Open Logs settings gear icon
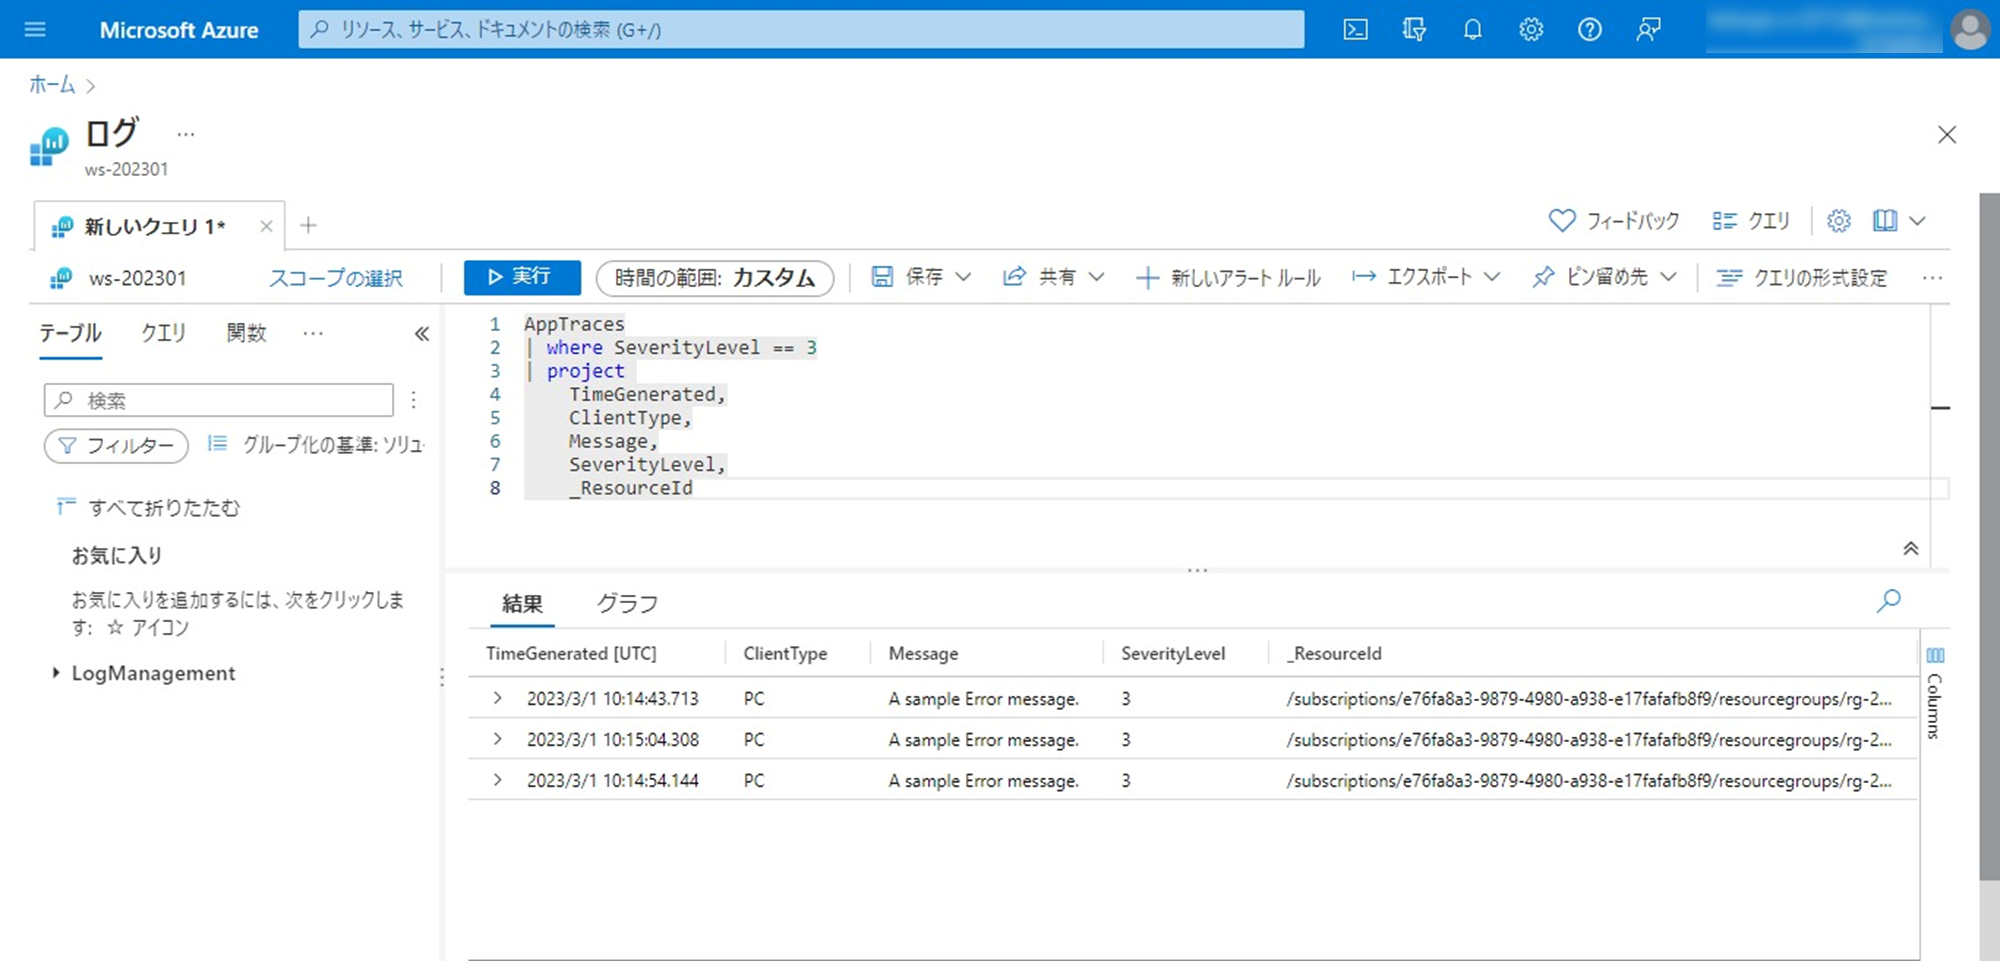The height and width of the screenshot is (961, 2000). [1839, 220]
